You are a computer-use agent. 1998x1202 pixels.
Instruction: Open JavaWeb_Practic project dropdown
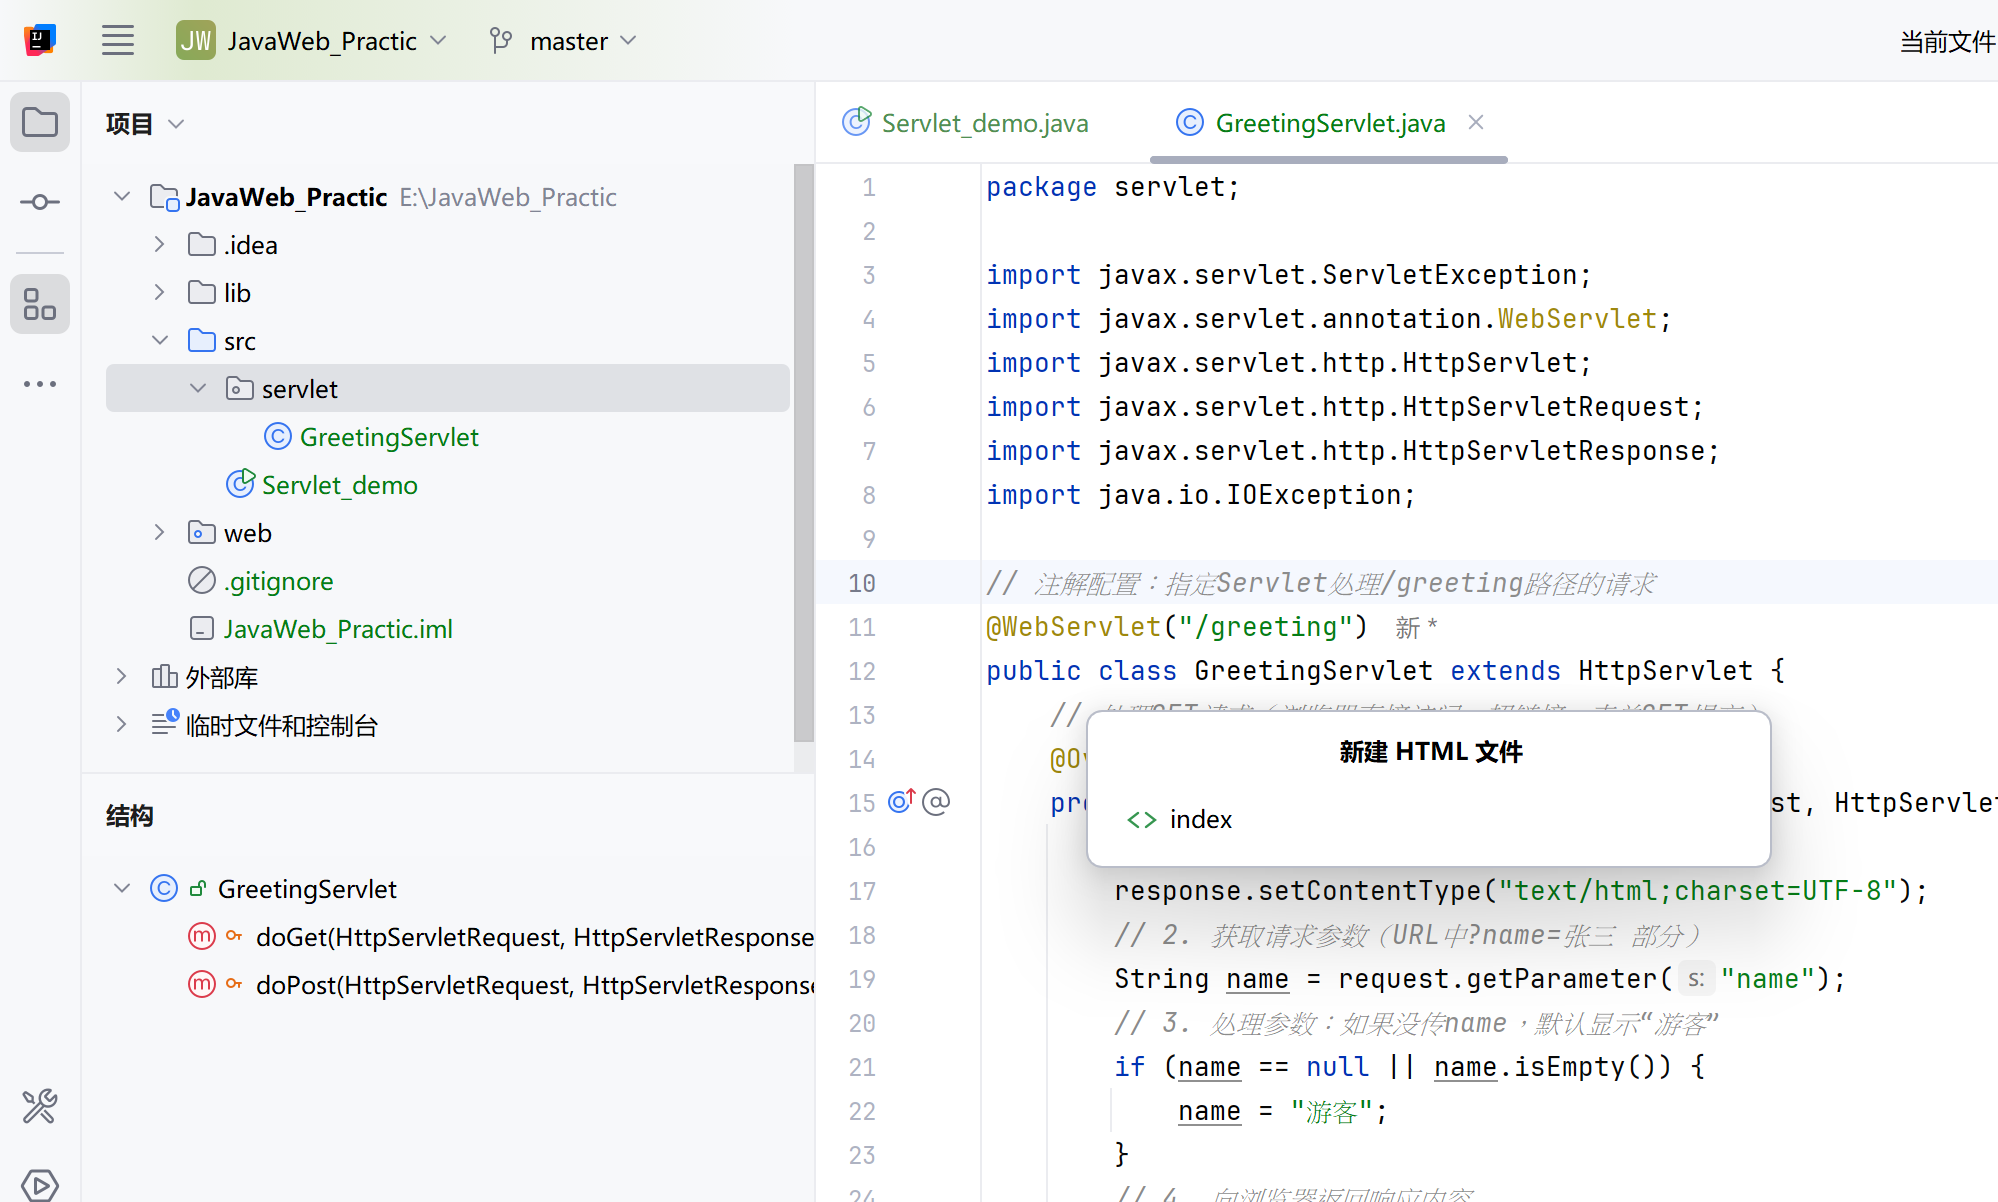coord(312,41)
